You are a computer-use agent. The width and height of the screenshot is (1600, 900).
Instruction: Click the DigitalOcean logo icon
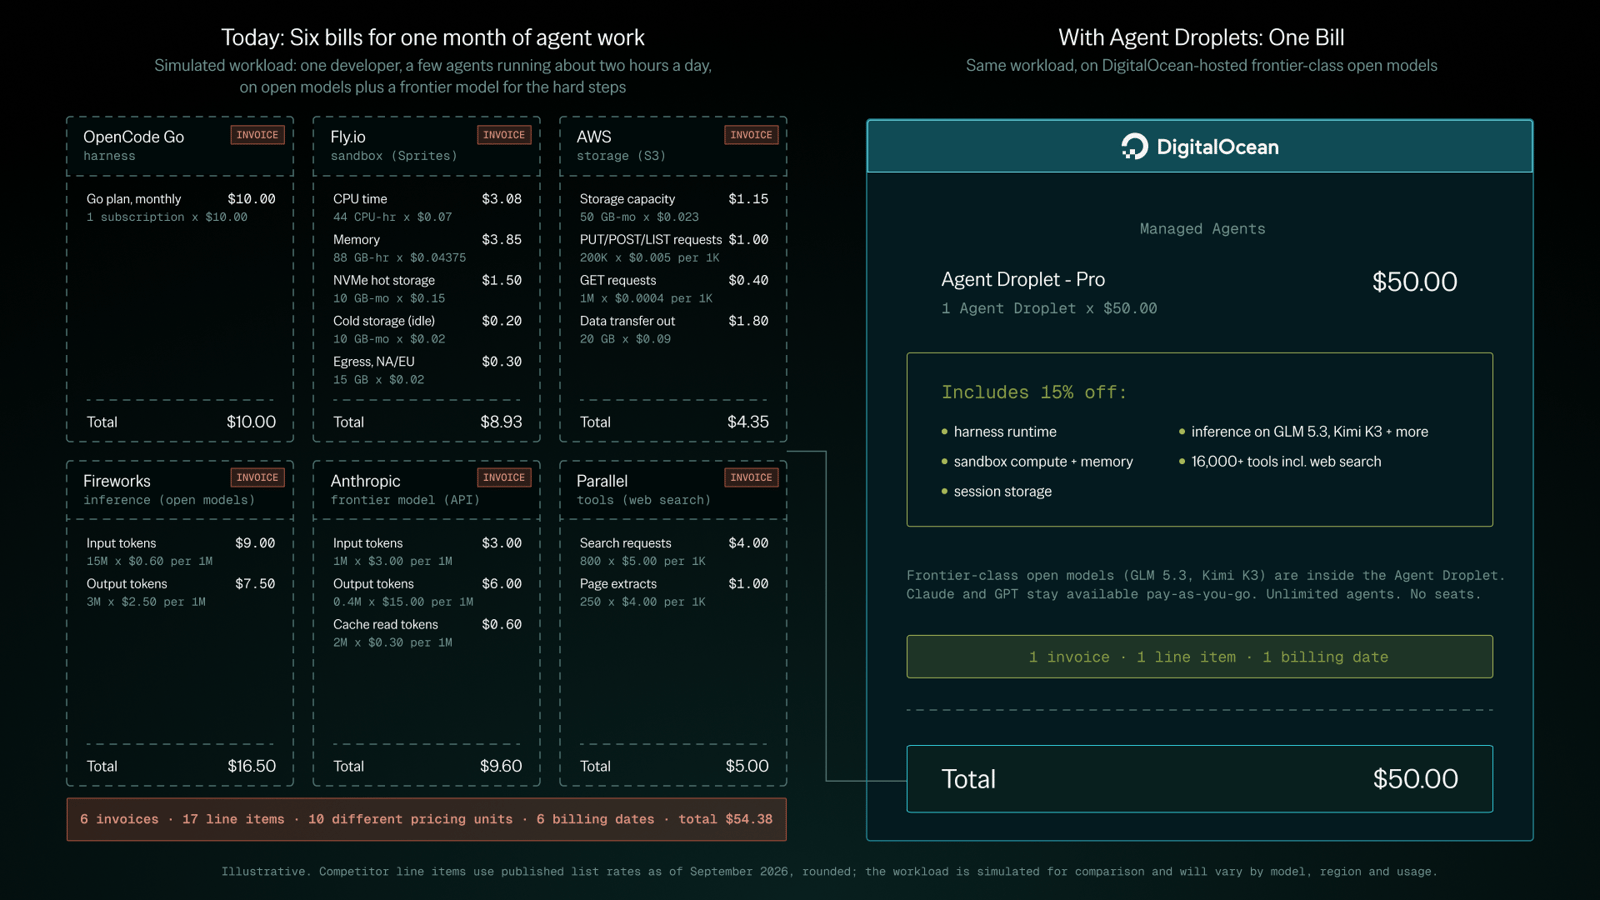click(1134, 147)
